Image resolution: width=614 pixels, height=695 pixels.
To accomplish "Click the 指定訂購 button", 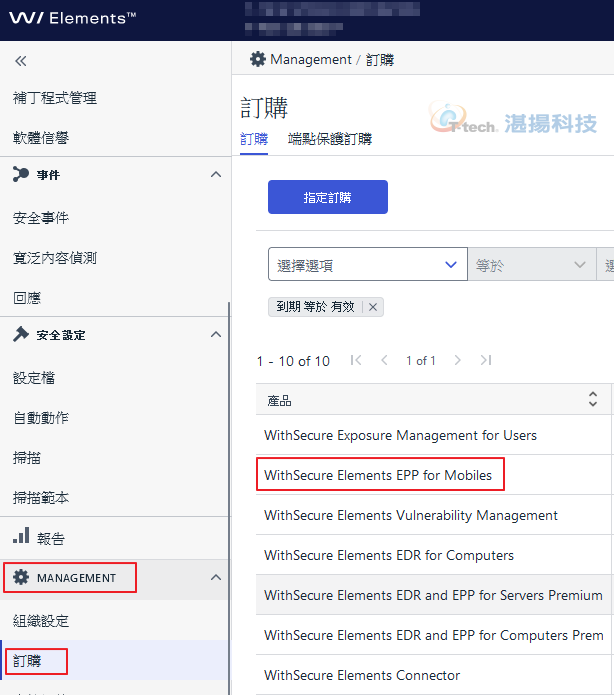I will [x=328, y=197].
